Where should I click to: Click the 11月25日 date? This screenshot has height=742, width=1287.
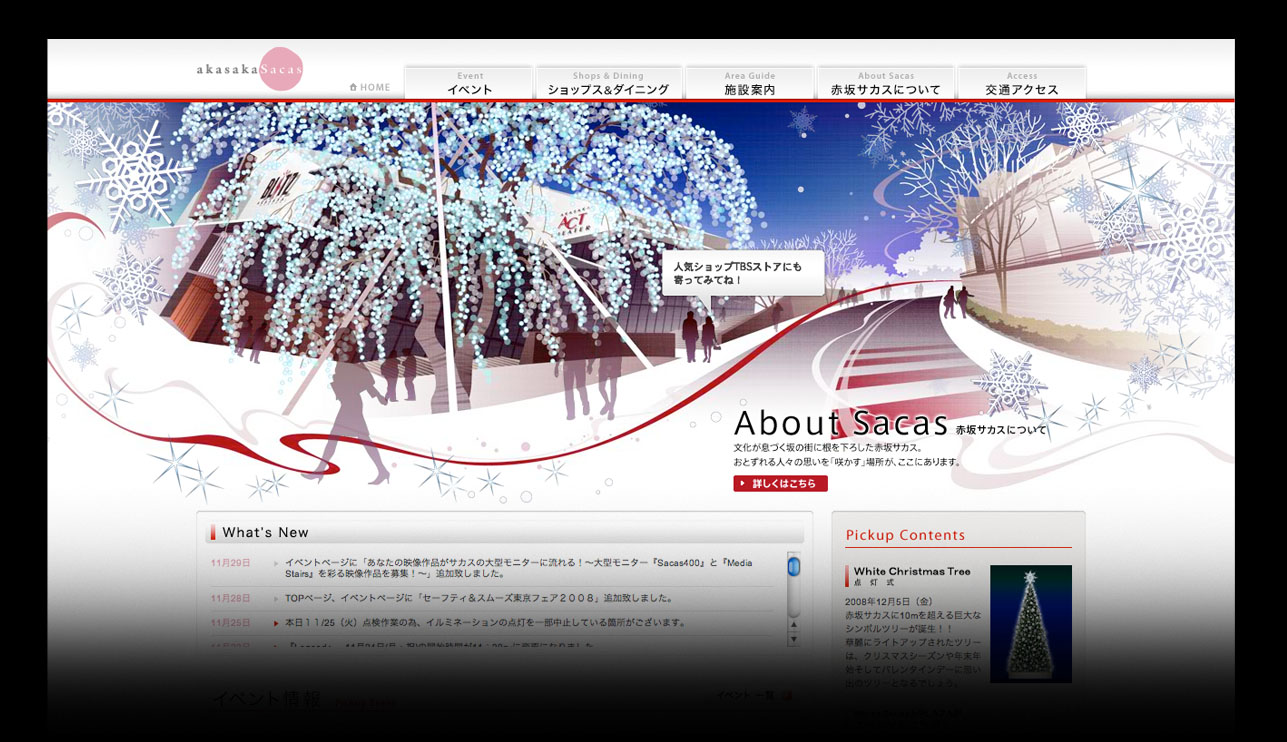231,622
